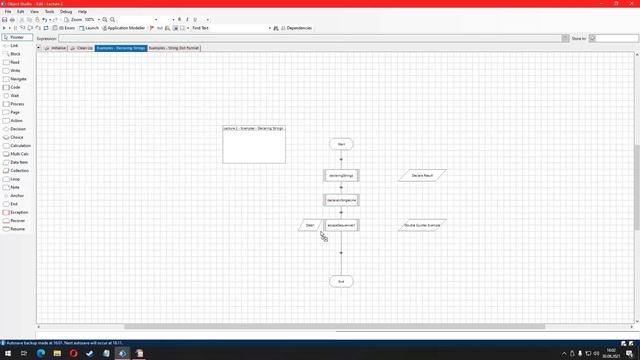Screen dimensions: 640x360
Task: Select the Resume stage tool
Action: click(14, 229)
